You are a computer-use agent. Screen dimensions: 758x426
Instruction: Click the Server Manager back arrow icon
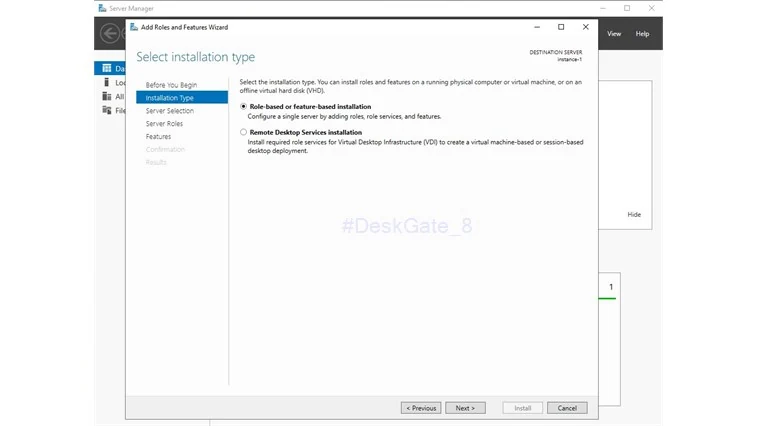point(110,33)
